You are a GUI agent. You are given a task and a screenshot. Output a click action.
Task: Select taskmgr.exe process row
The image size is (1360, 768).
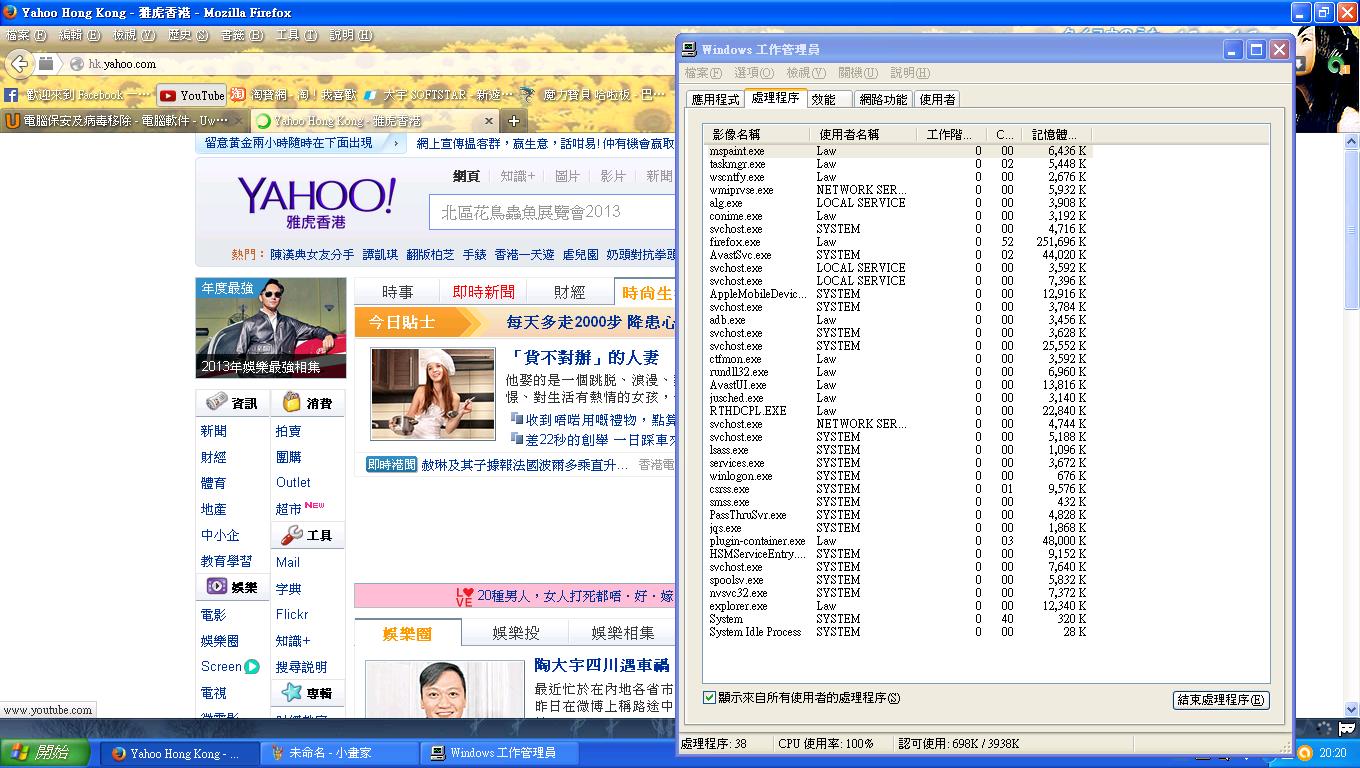click(897, 164)
